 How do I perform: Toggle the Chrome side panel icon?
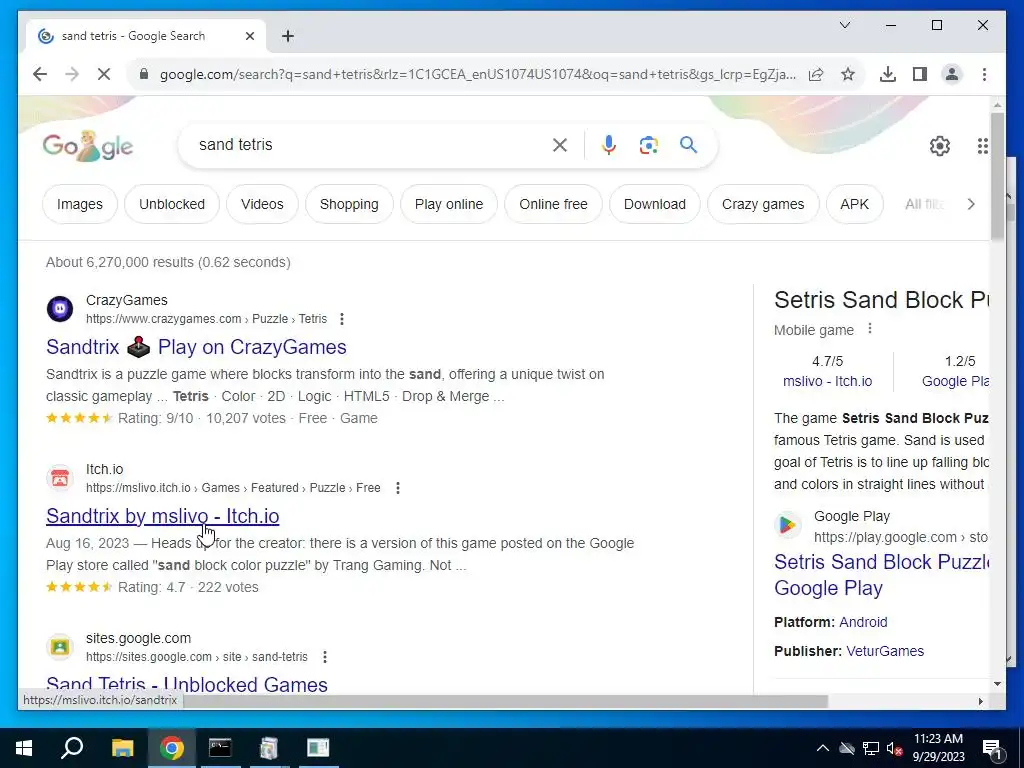coord(920,74)
